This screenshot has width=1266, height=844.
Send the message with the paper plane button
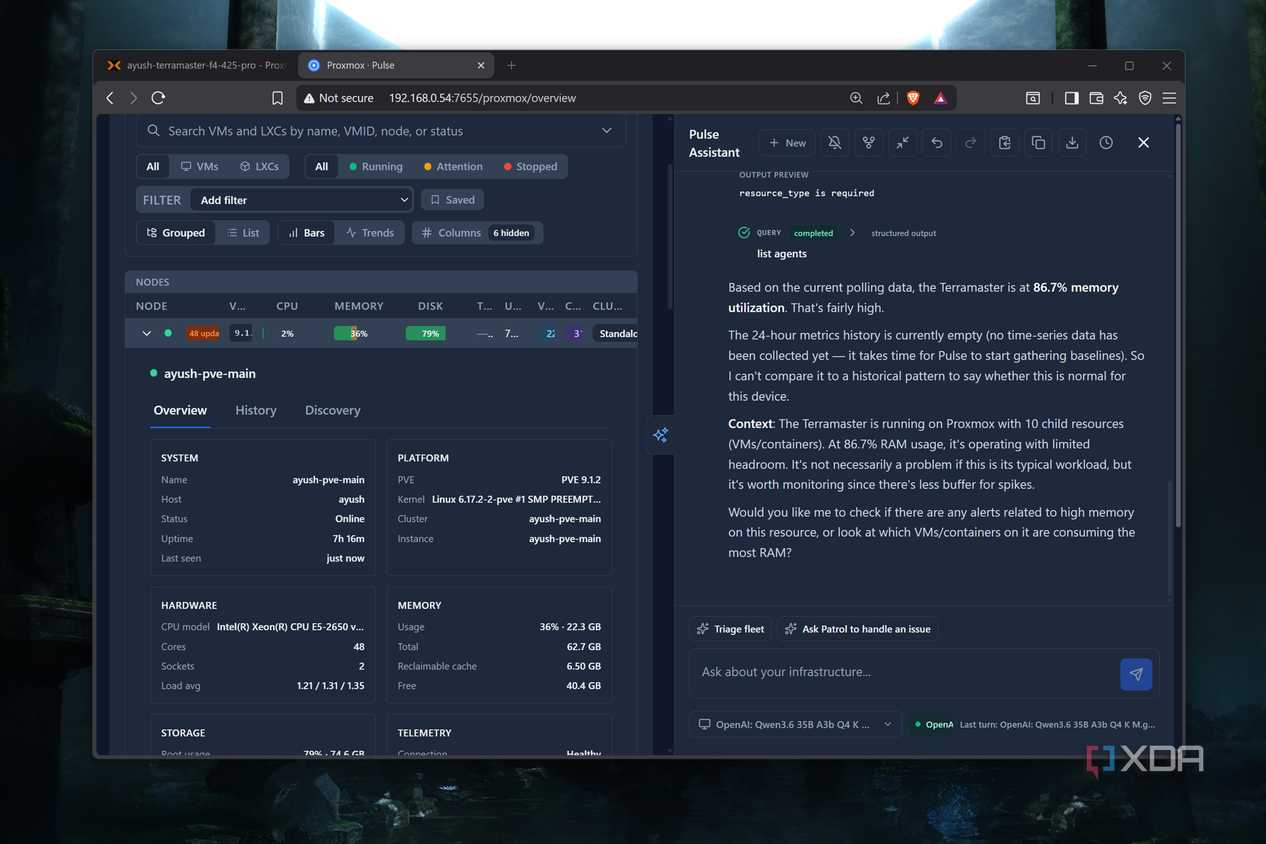tap(1136, 674)
